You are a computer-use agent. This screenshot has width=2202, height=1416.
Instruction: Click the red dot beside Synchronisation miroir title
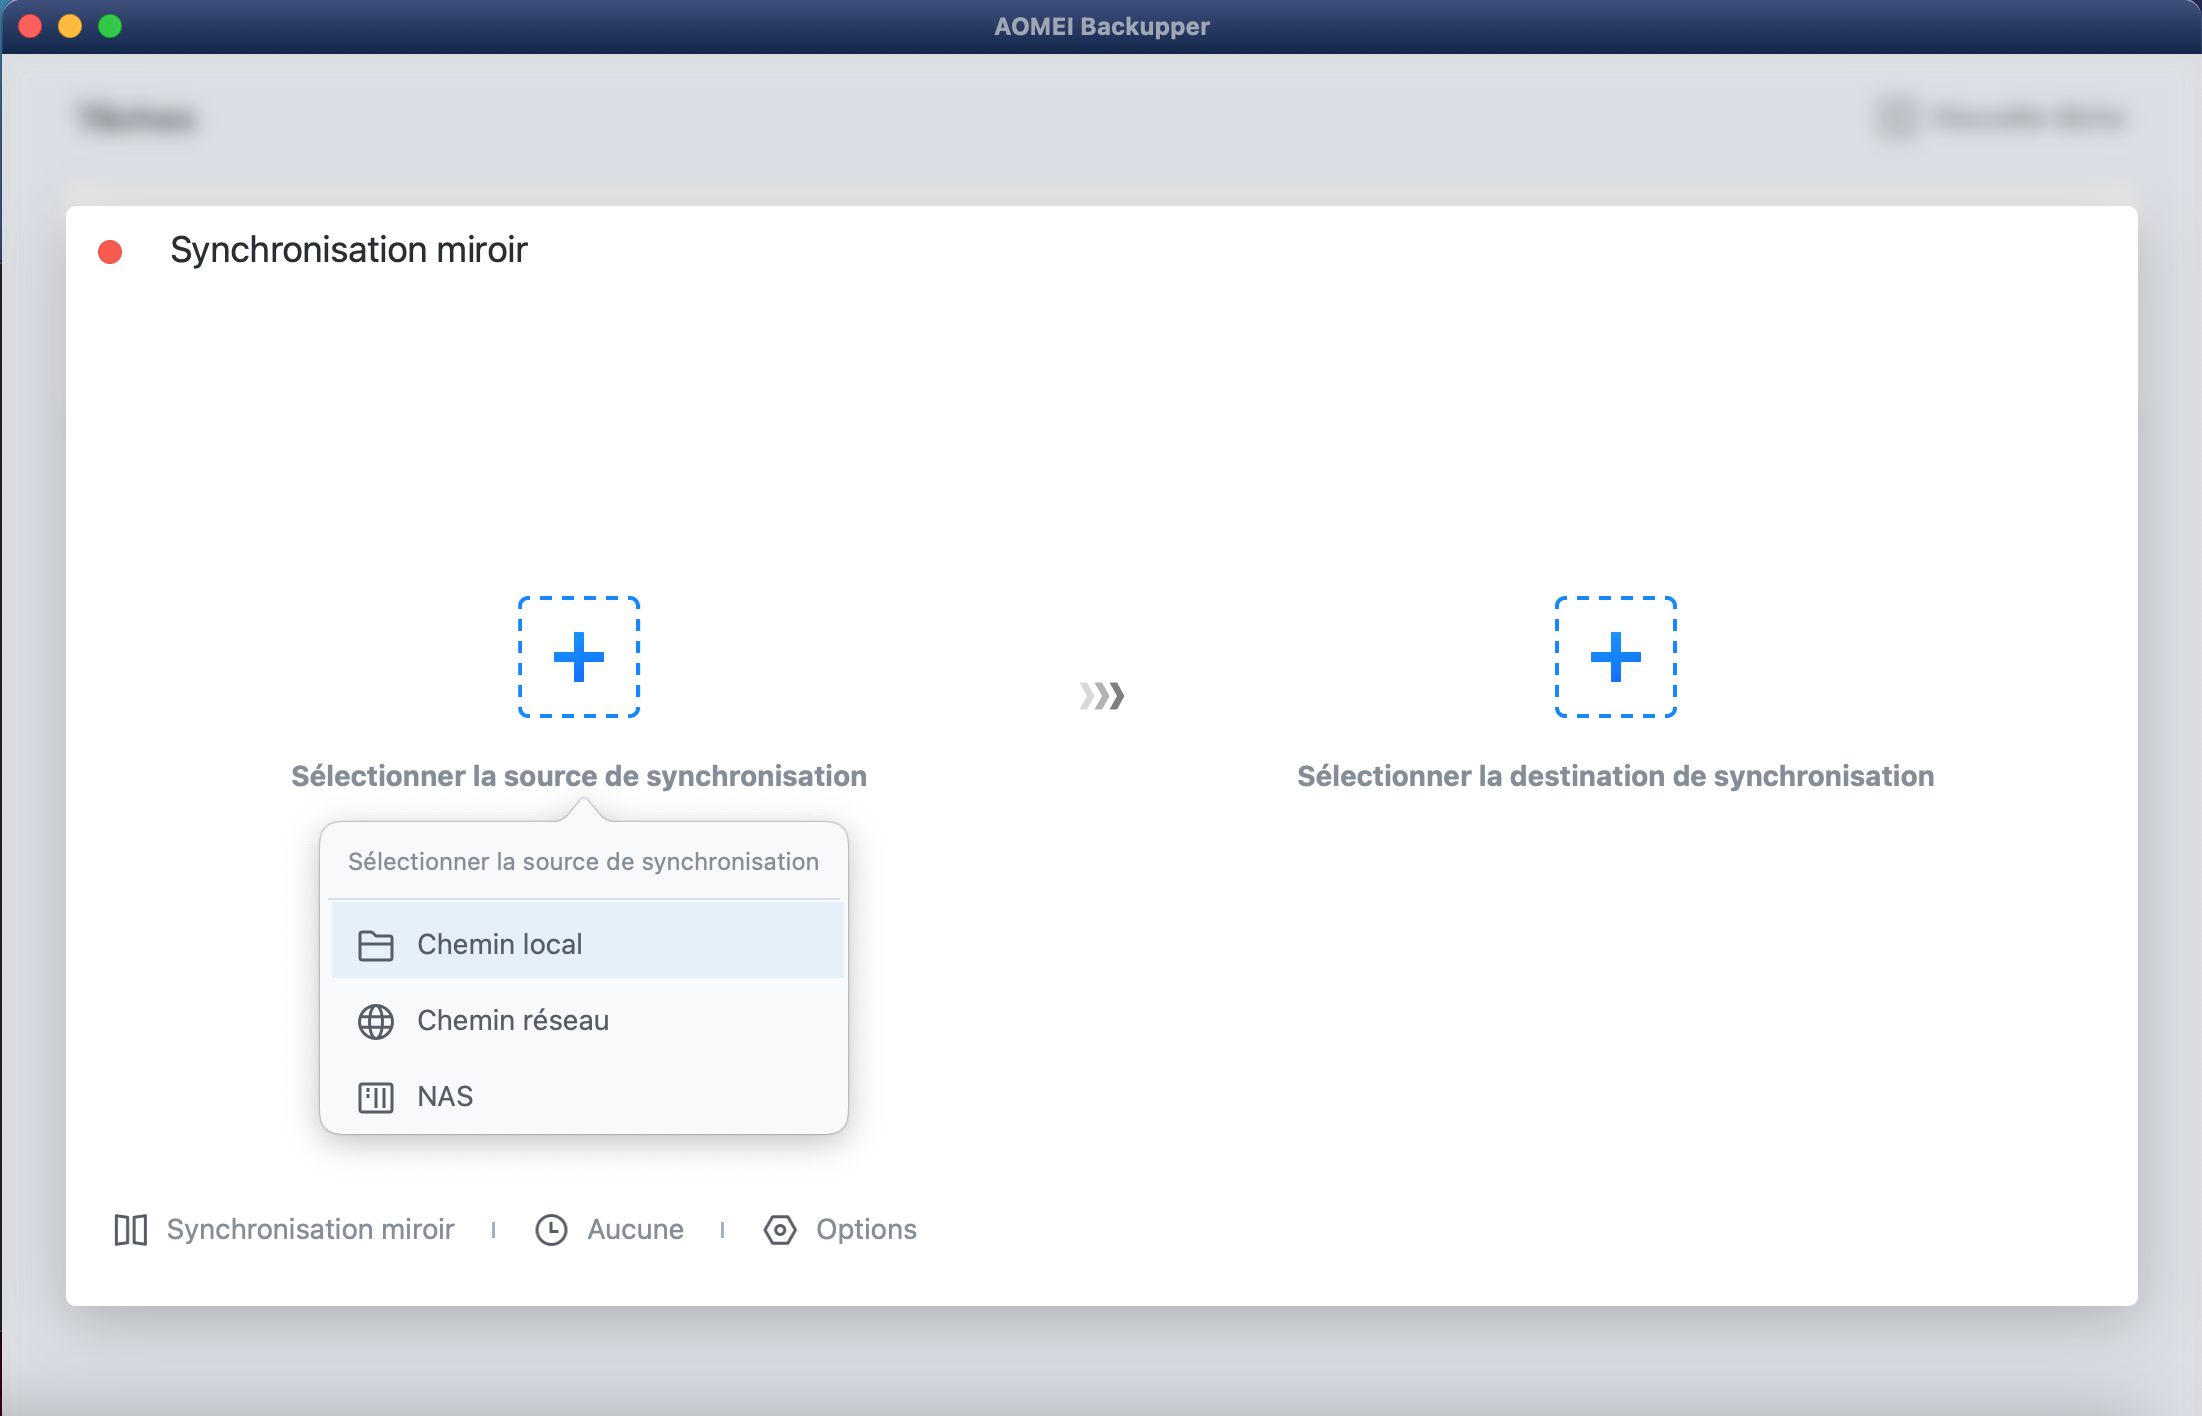(110, 251)
